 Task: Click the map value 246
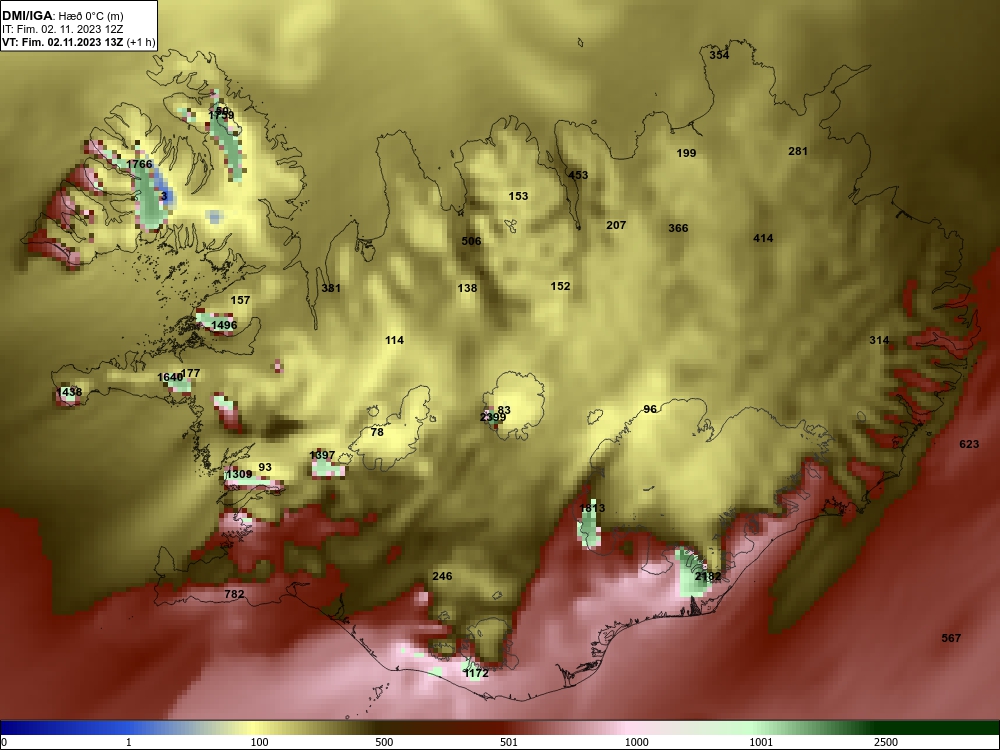click(x=442, y=577)
